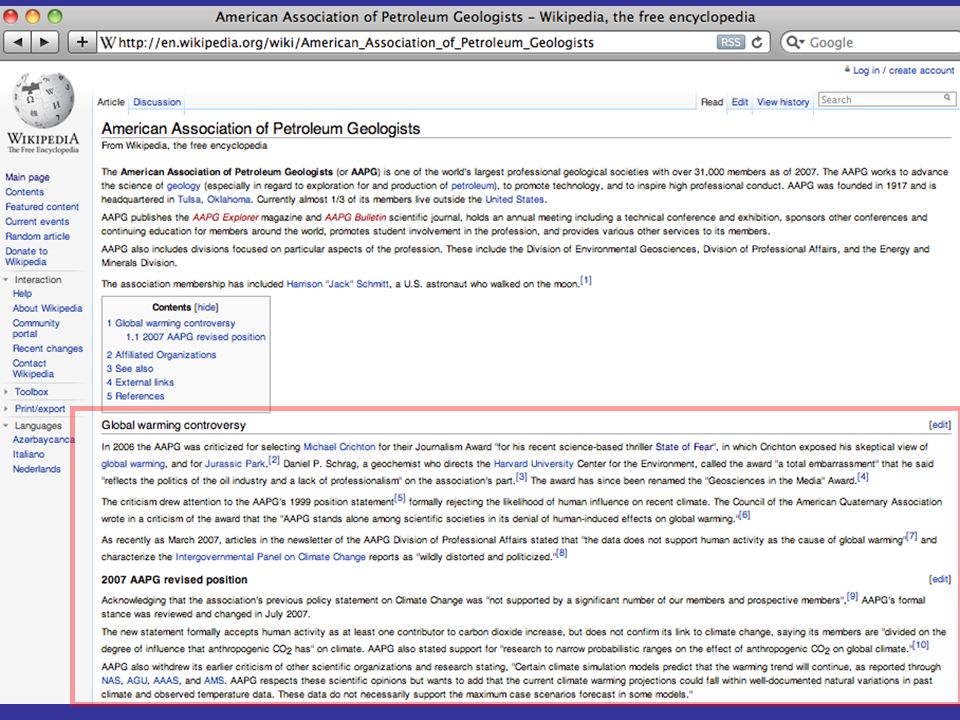Screen dimensions: 960x720
Task: Click the Wikipedia W favicon in address bar
Action: (108, 42)
